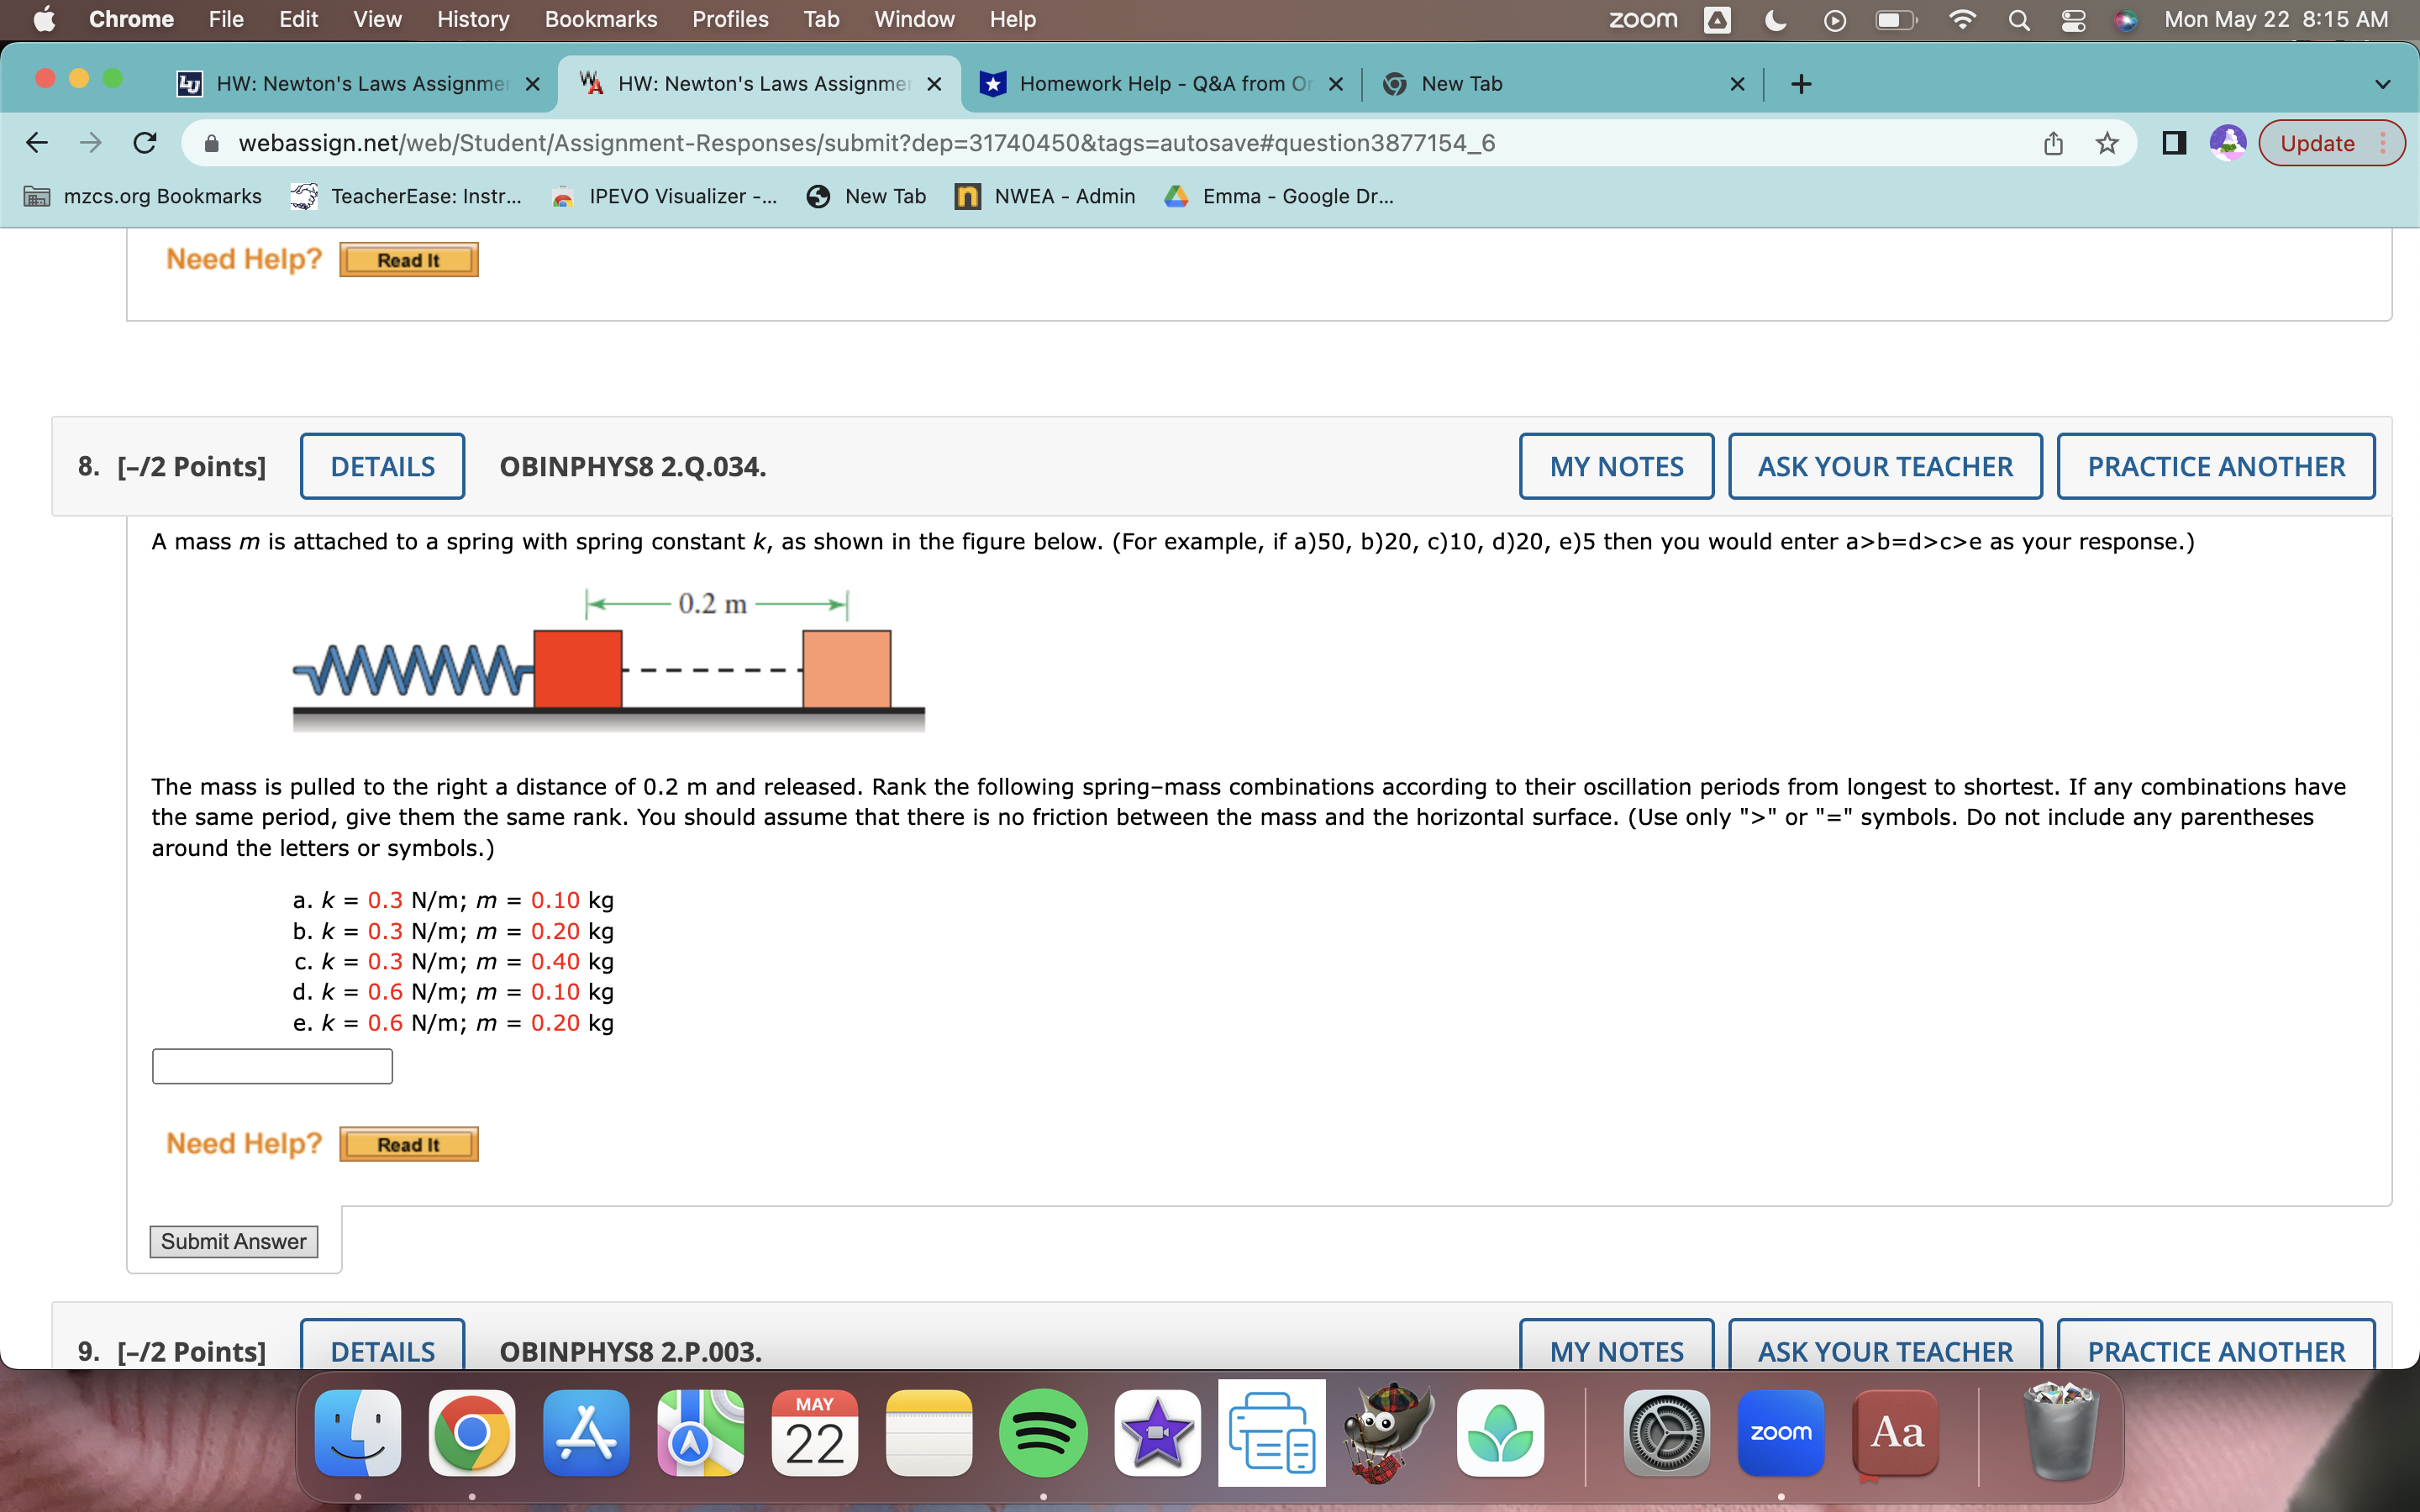
Task: Launch the Zoom app from the Dock
Action: (x=1780, y=1432)
